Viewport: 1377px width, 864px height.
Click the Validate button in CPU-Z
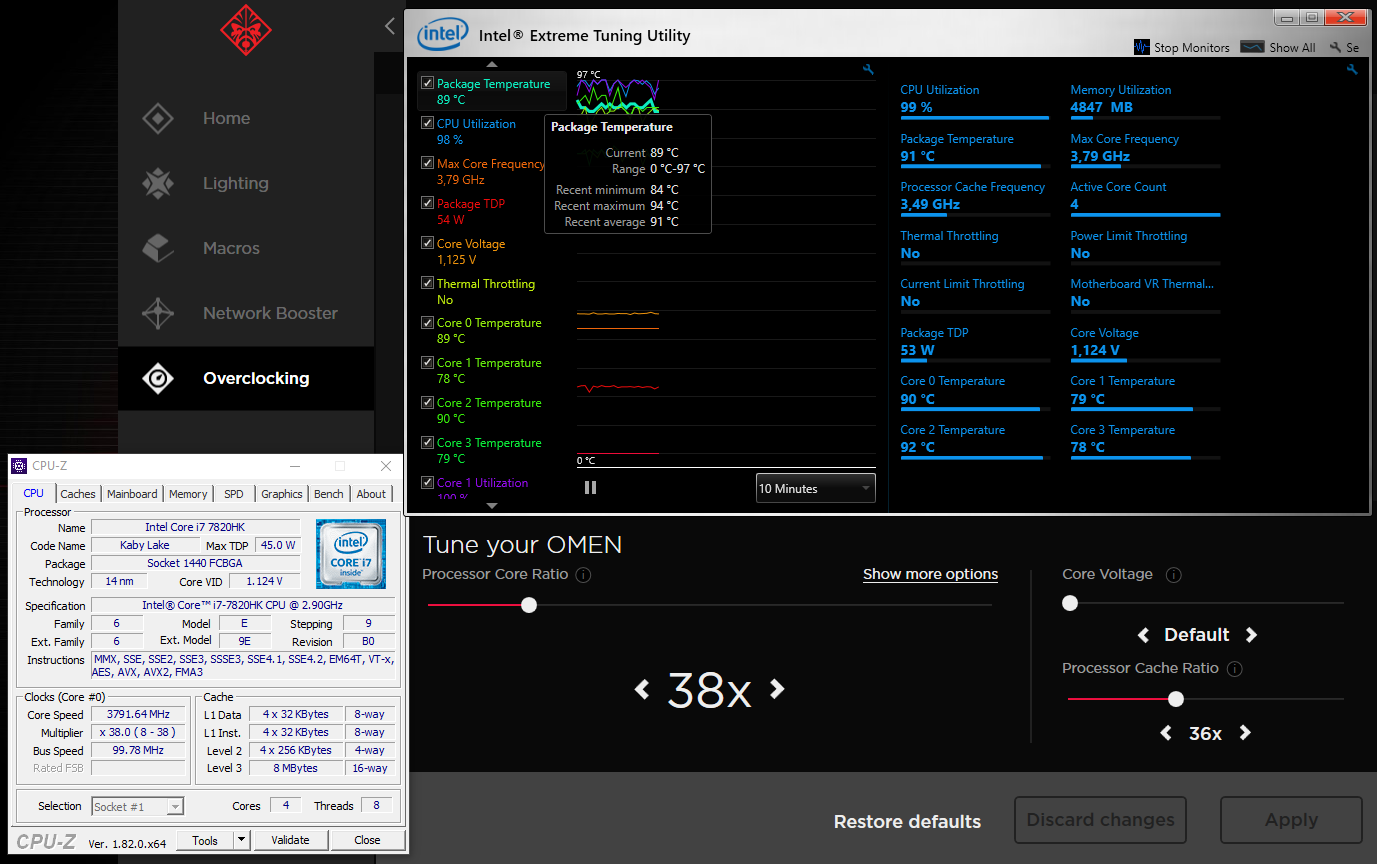[291, 840]
